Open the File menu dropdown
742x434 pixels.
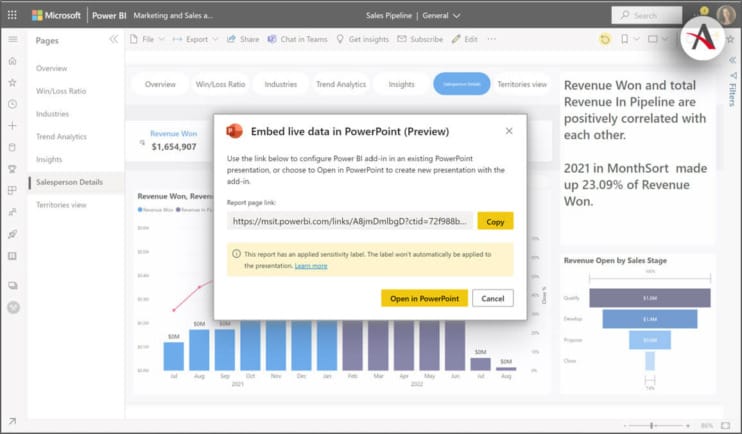(147, 39)
